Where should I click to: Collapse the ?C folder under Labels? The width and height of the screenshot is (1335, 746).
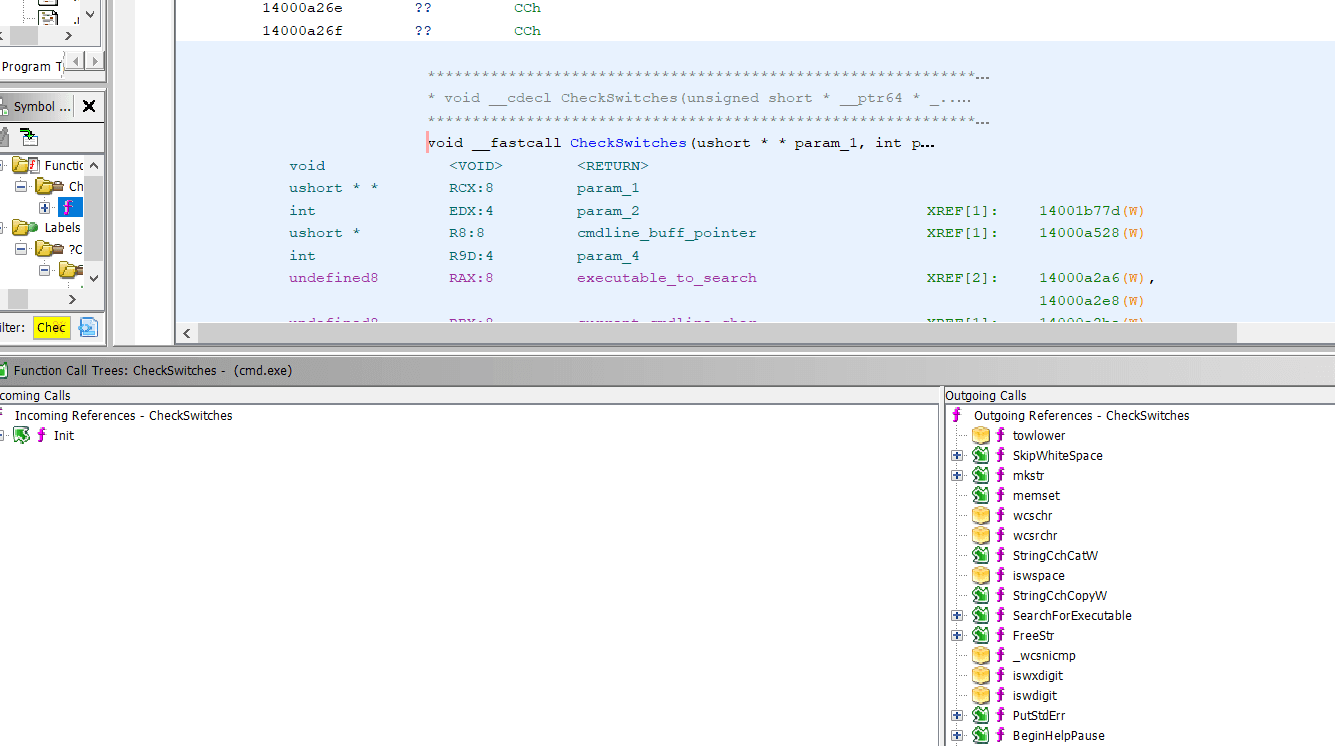coord(20,249)
